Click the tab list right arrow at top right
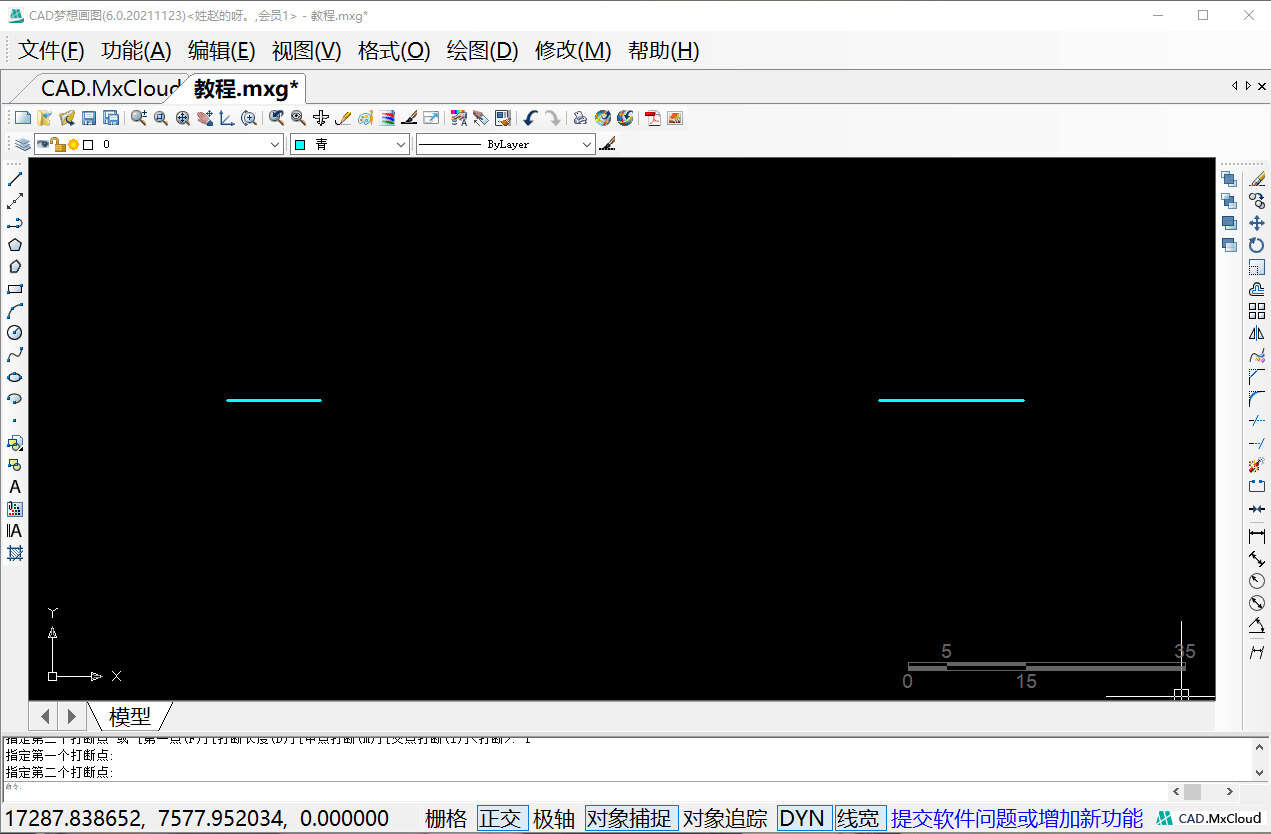This screenshot has height=834, width=1271. pyautogui.click(x=1247, y=86)
